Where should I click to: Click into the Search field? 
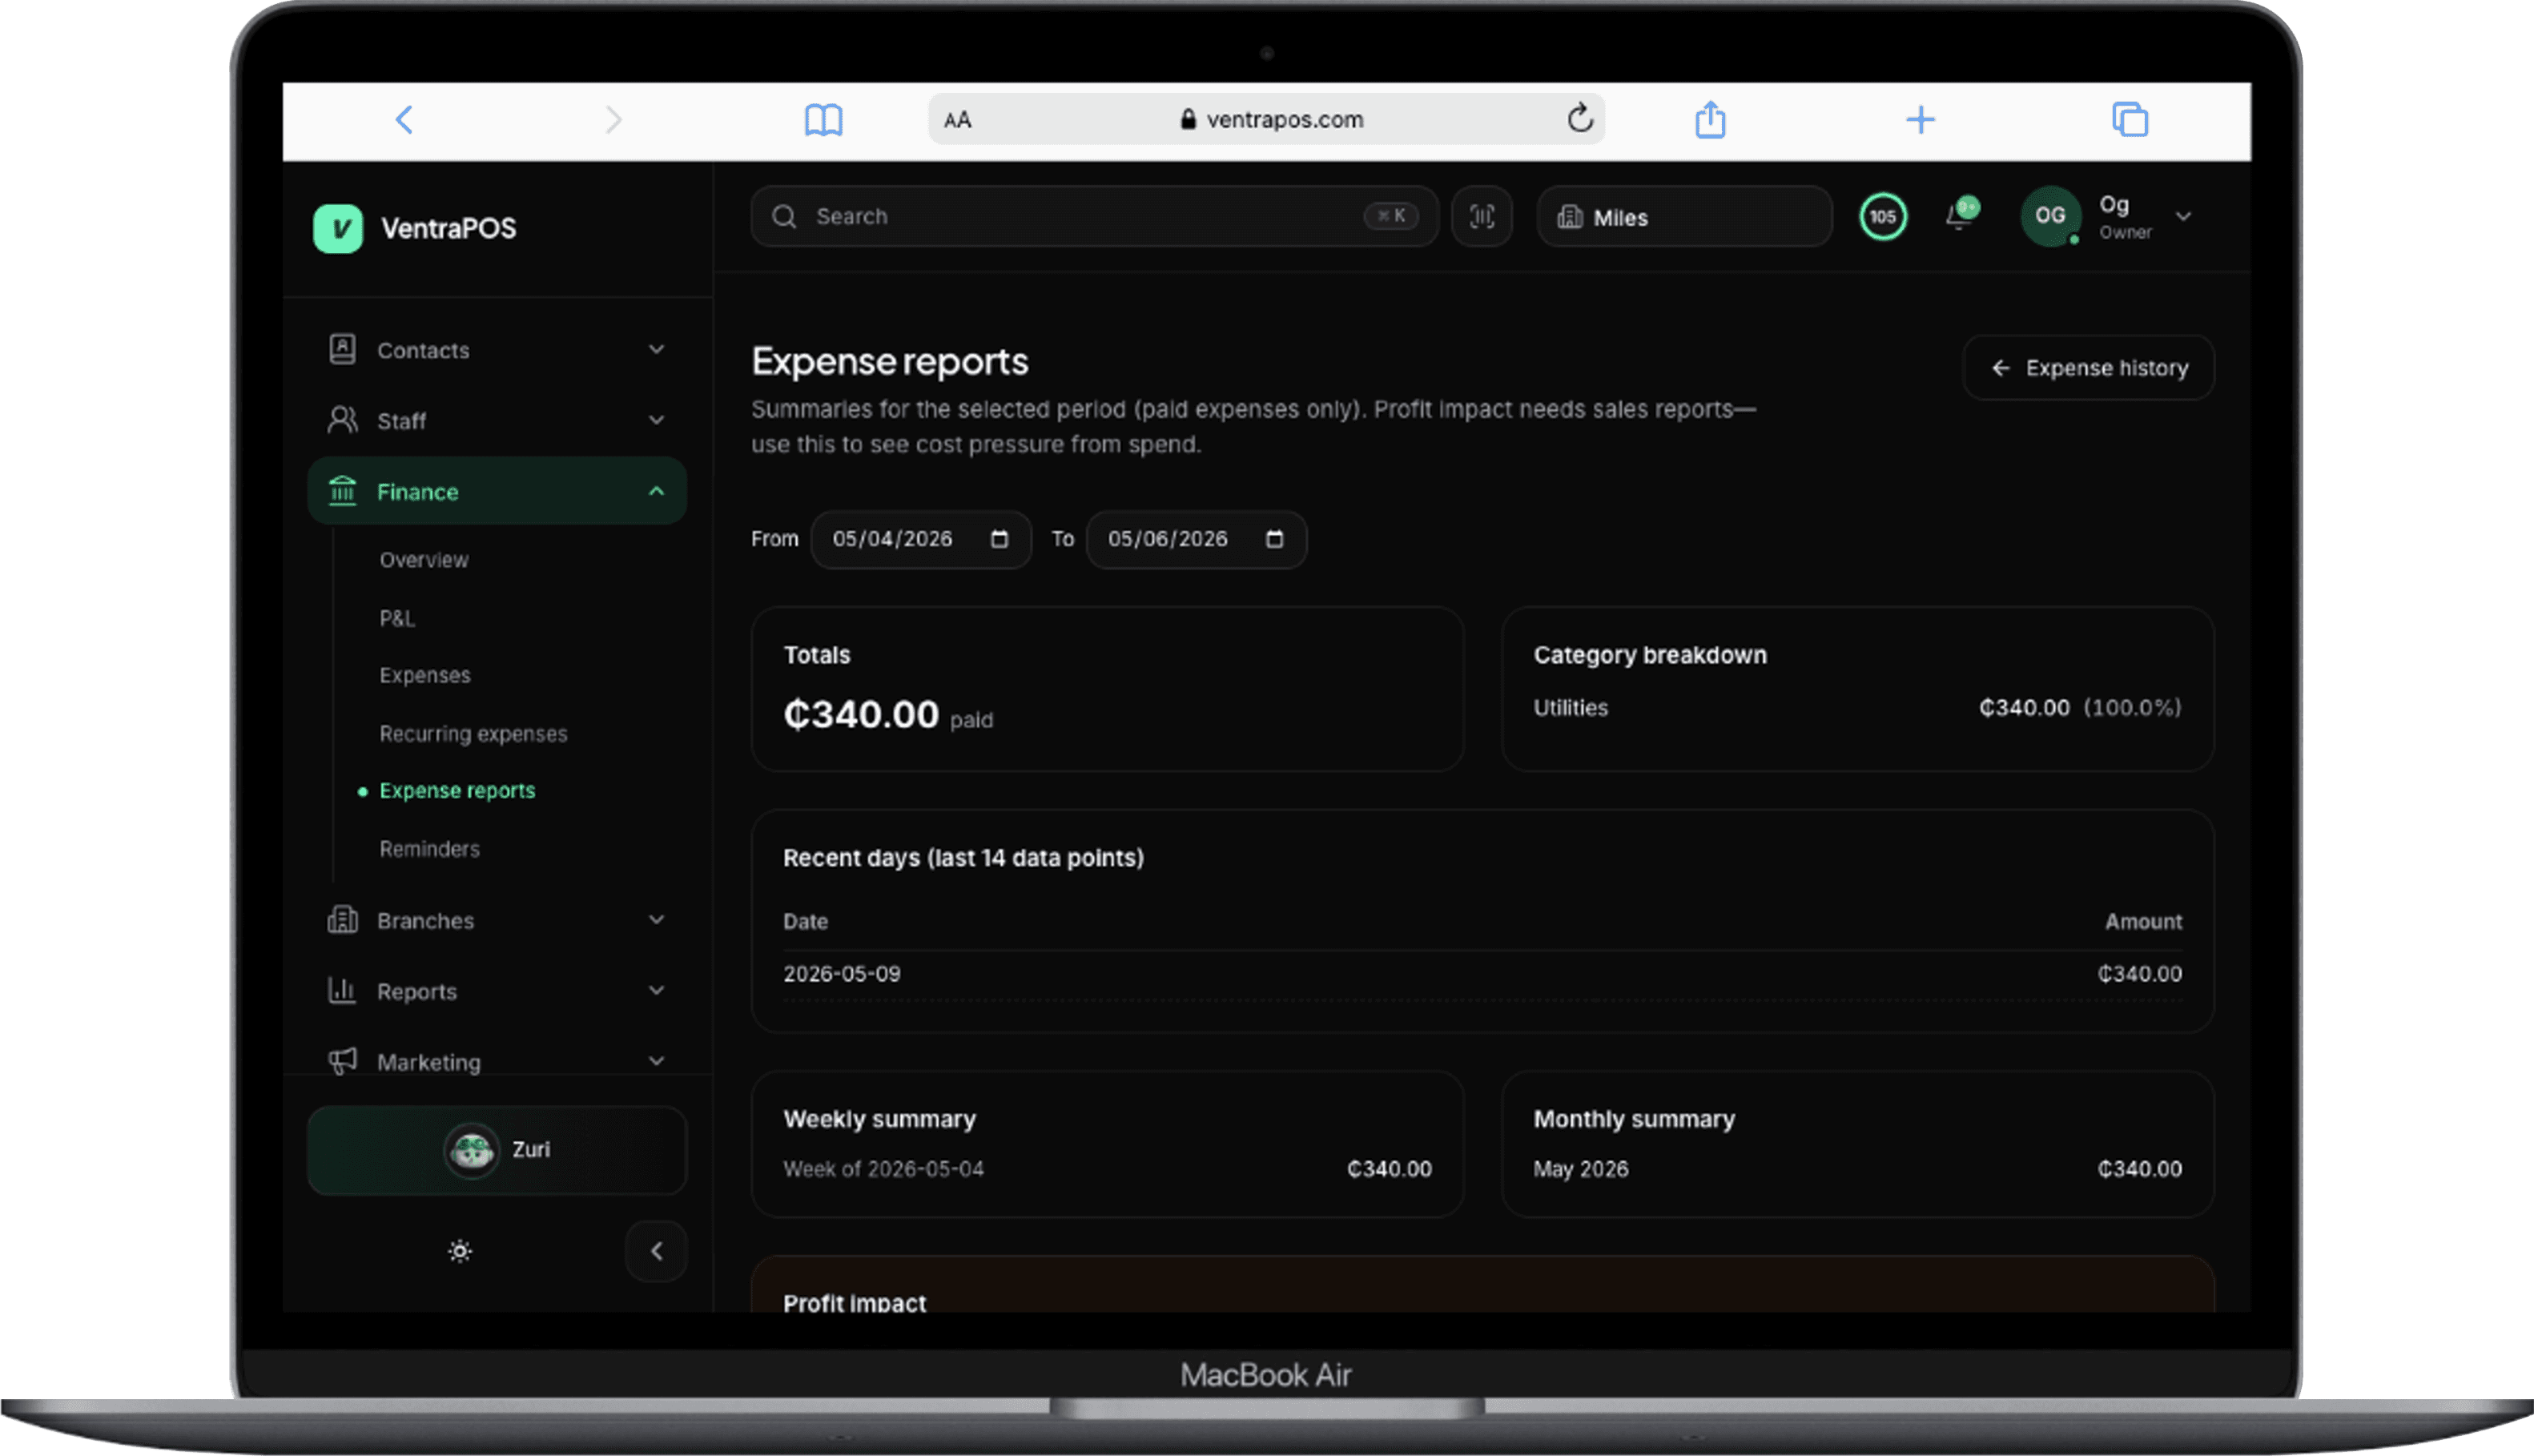click(1094, 216)
